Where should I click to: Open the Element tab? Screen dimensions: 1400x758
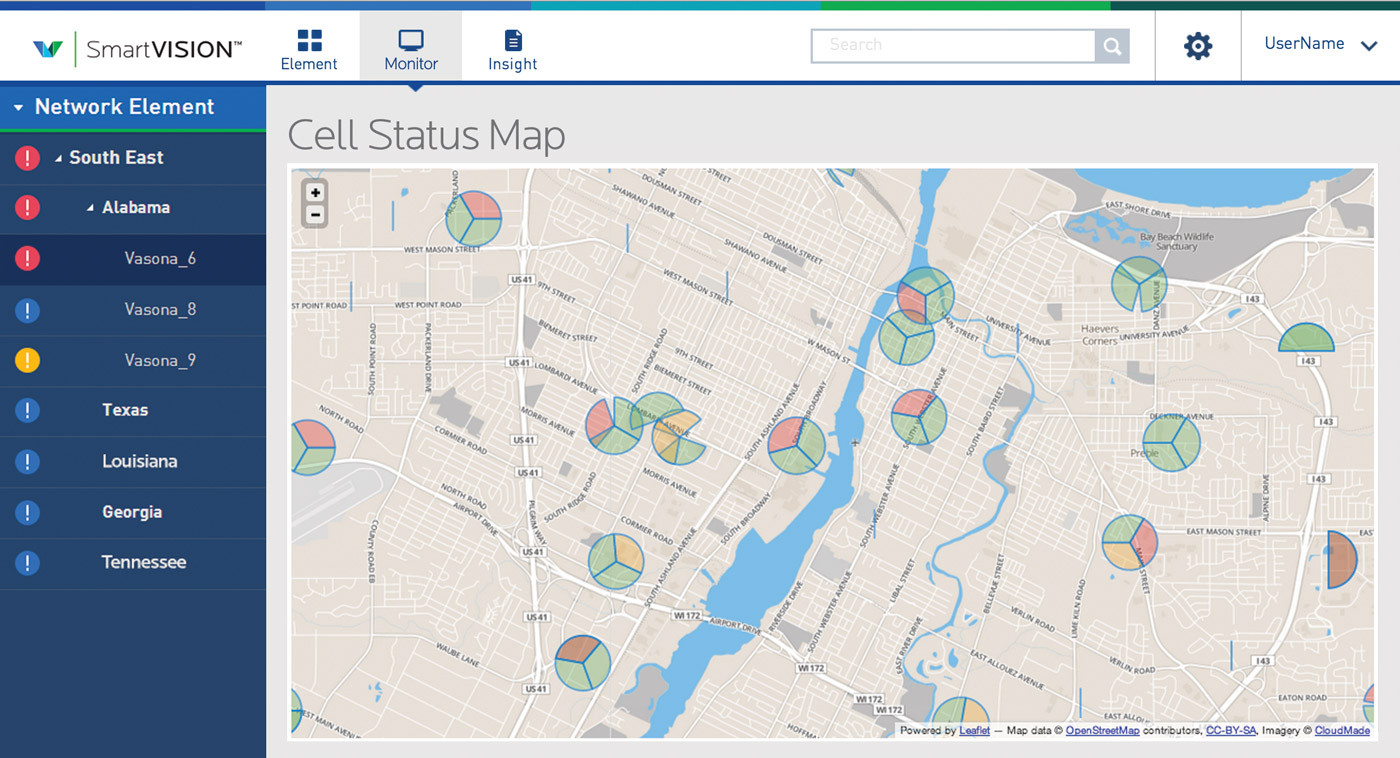click(x=309, y=50)
